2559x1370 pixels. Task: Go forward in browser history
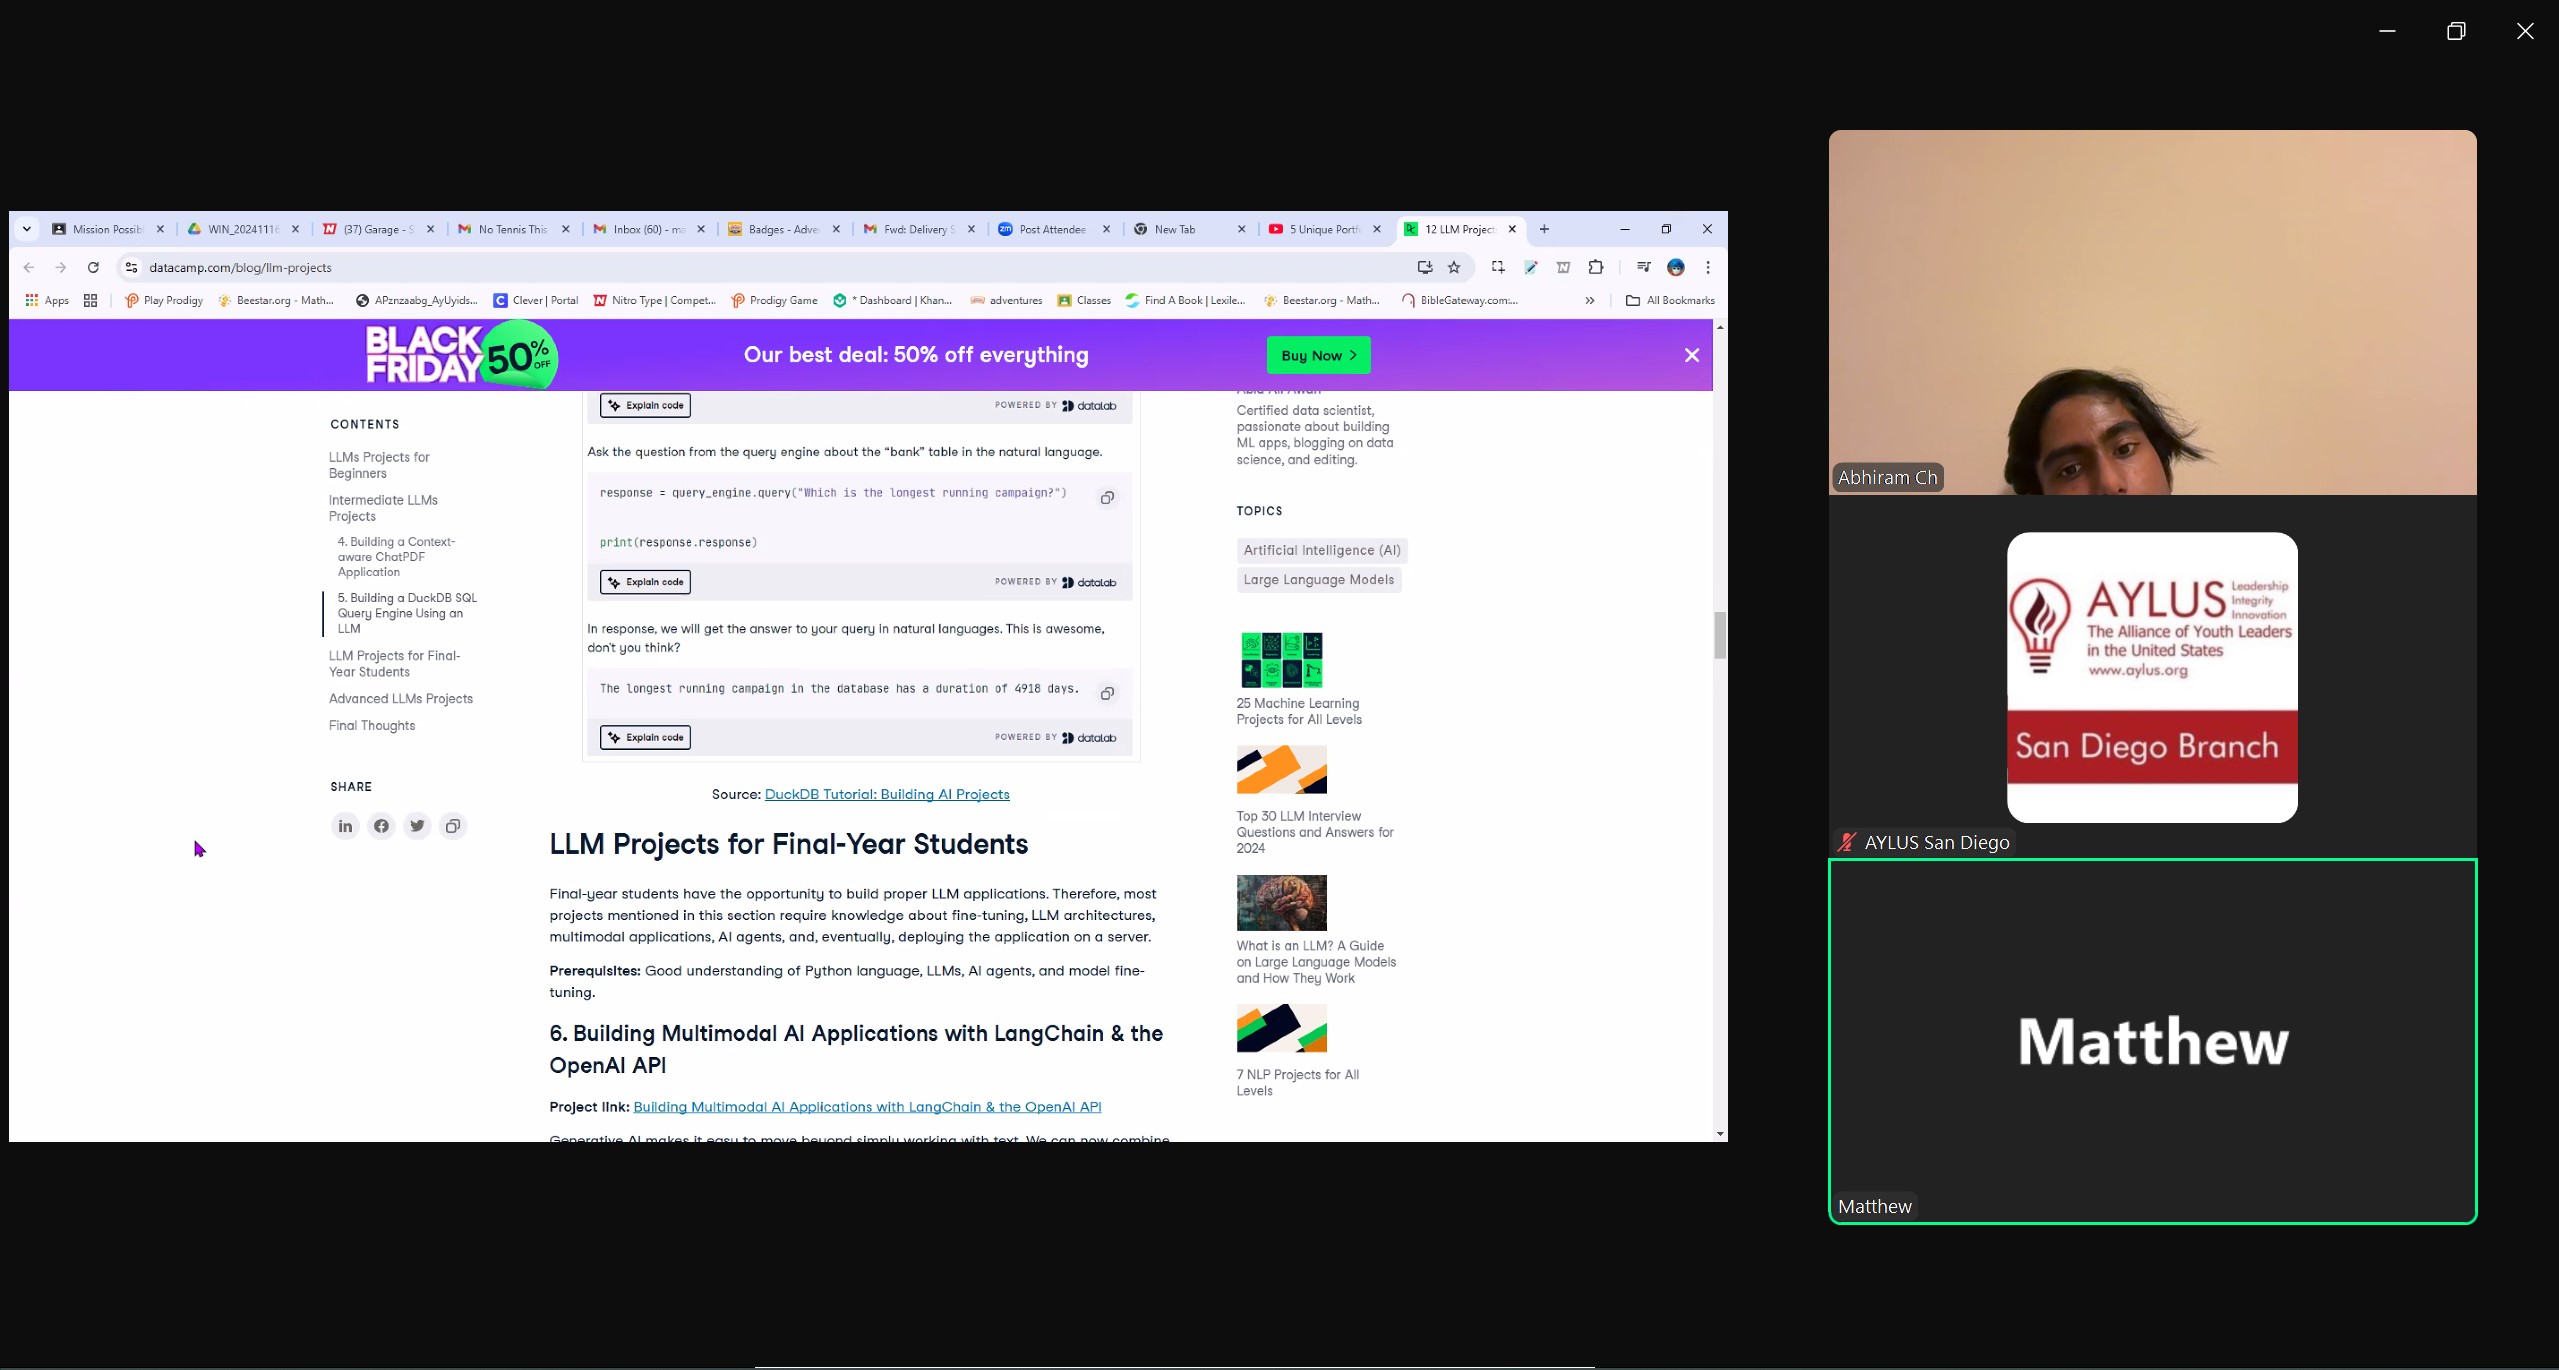tap(61, 267)
